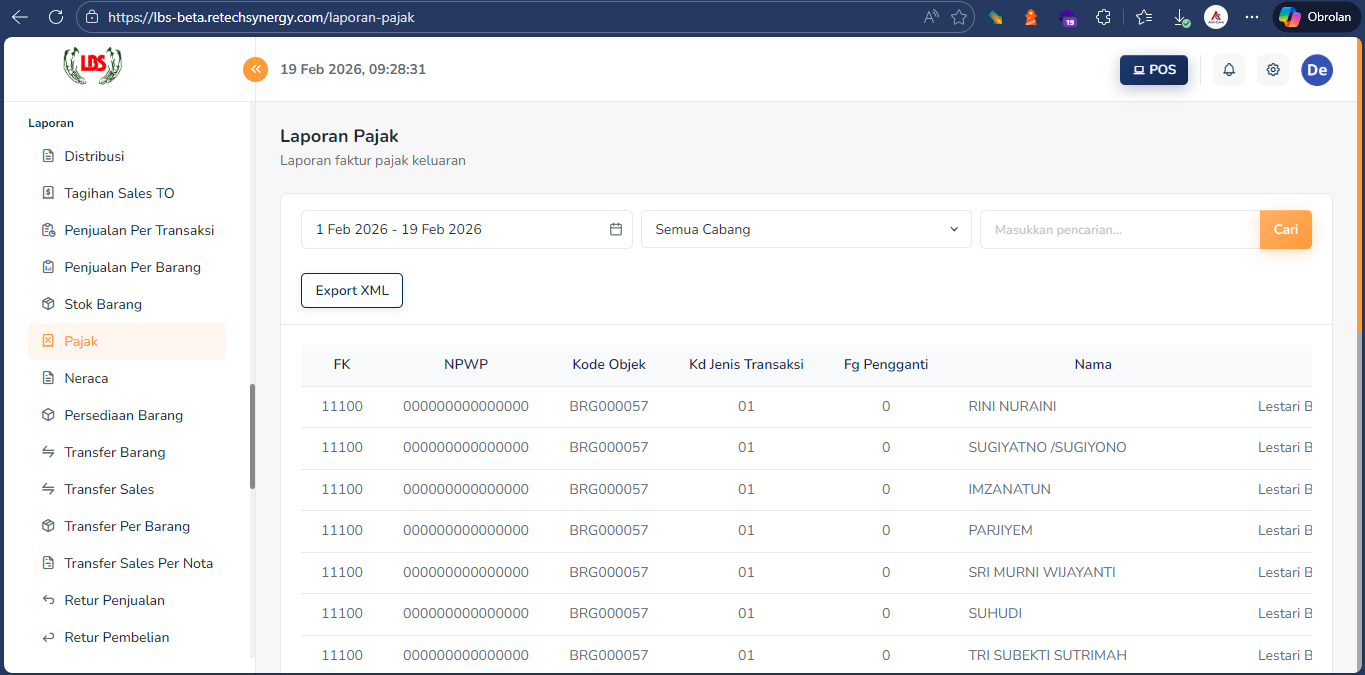Focus the Masukkan pencarian search field
Viewport: 1365px width, 675px height.
[1120, 229]
